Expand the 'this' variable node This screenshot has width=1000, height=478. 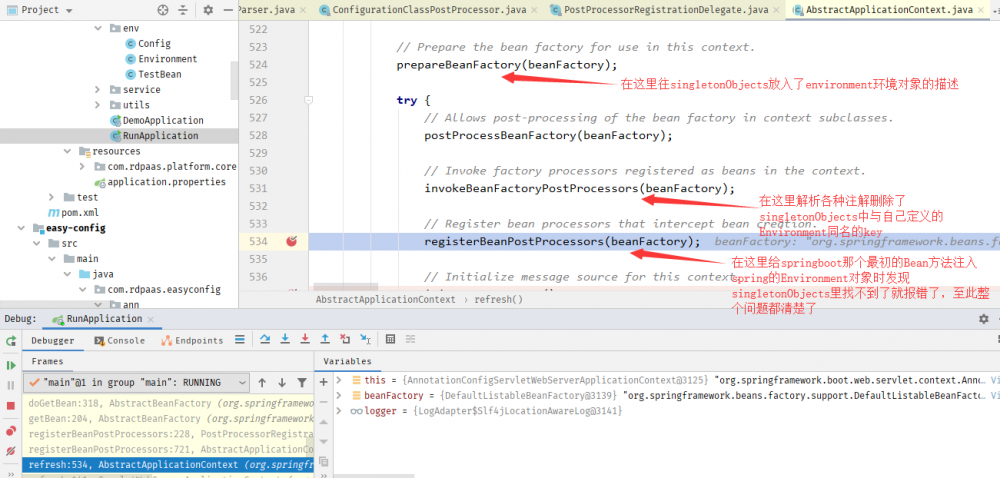pyautogui.click(x=339, y=380)
